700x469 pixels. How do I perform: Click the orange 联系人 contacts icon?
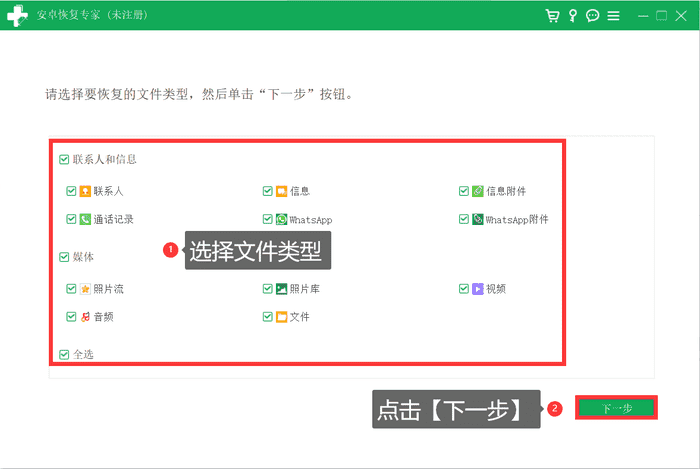pos(86,191)
